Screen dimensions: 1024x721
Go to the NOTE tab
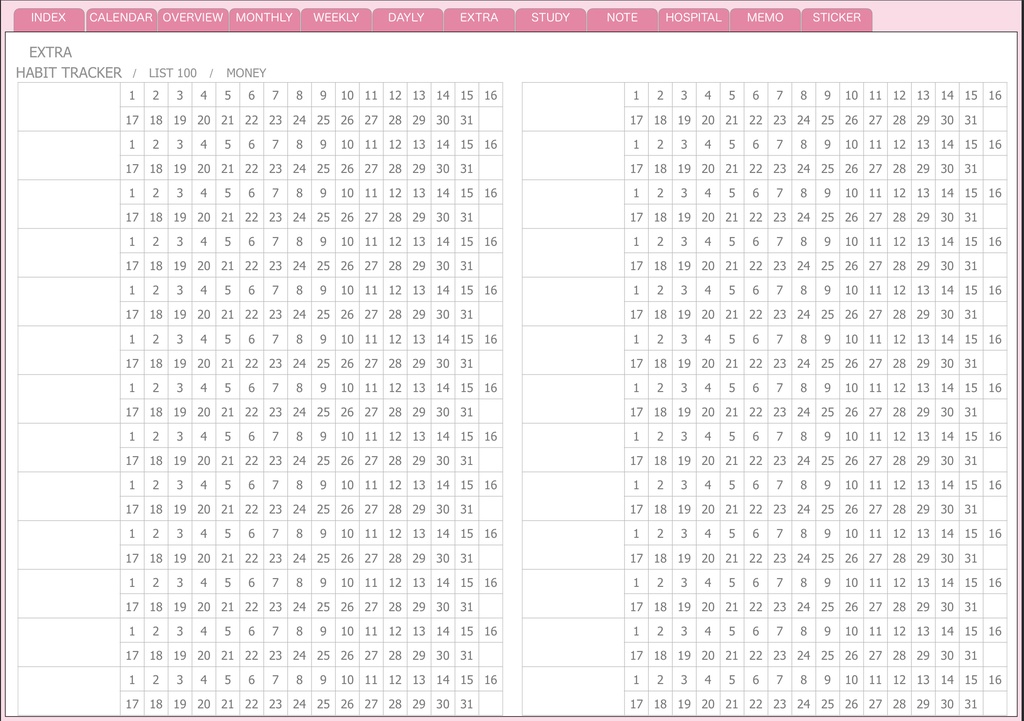tap(622, 18)
